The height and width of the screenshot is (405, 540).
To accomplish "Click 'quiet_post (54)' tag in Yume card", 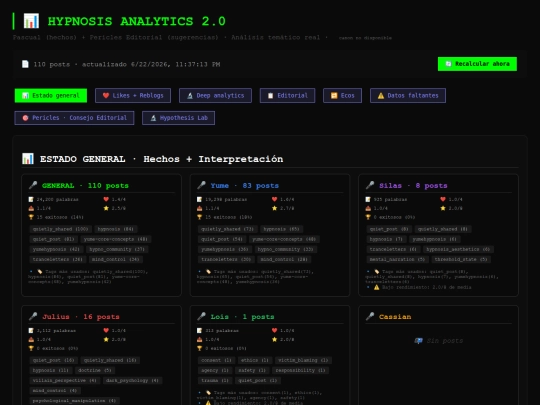I will point(222,239).
